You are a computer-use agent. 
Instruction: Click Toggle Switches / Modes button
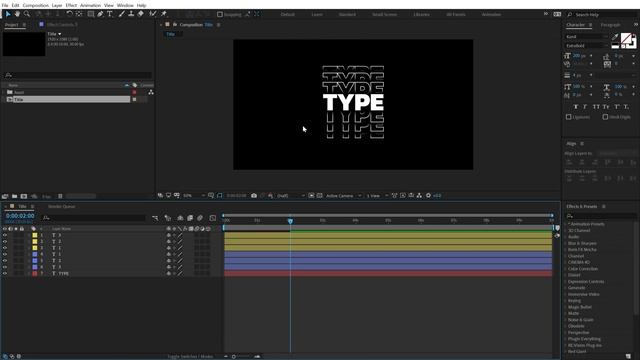pyautogui.click(x=190, y=356)
